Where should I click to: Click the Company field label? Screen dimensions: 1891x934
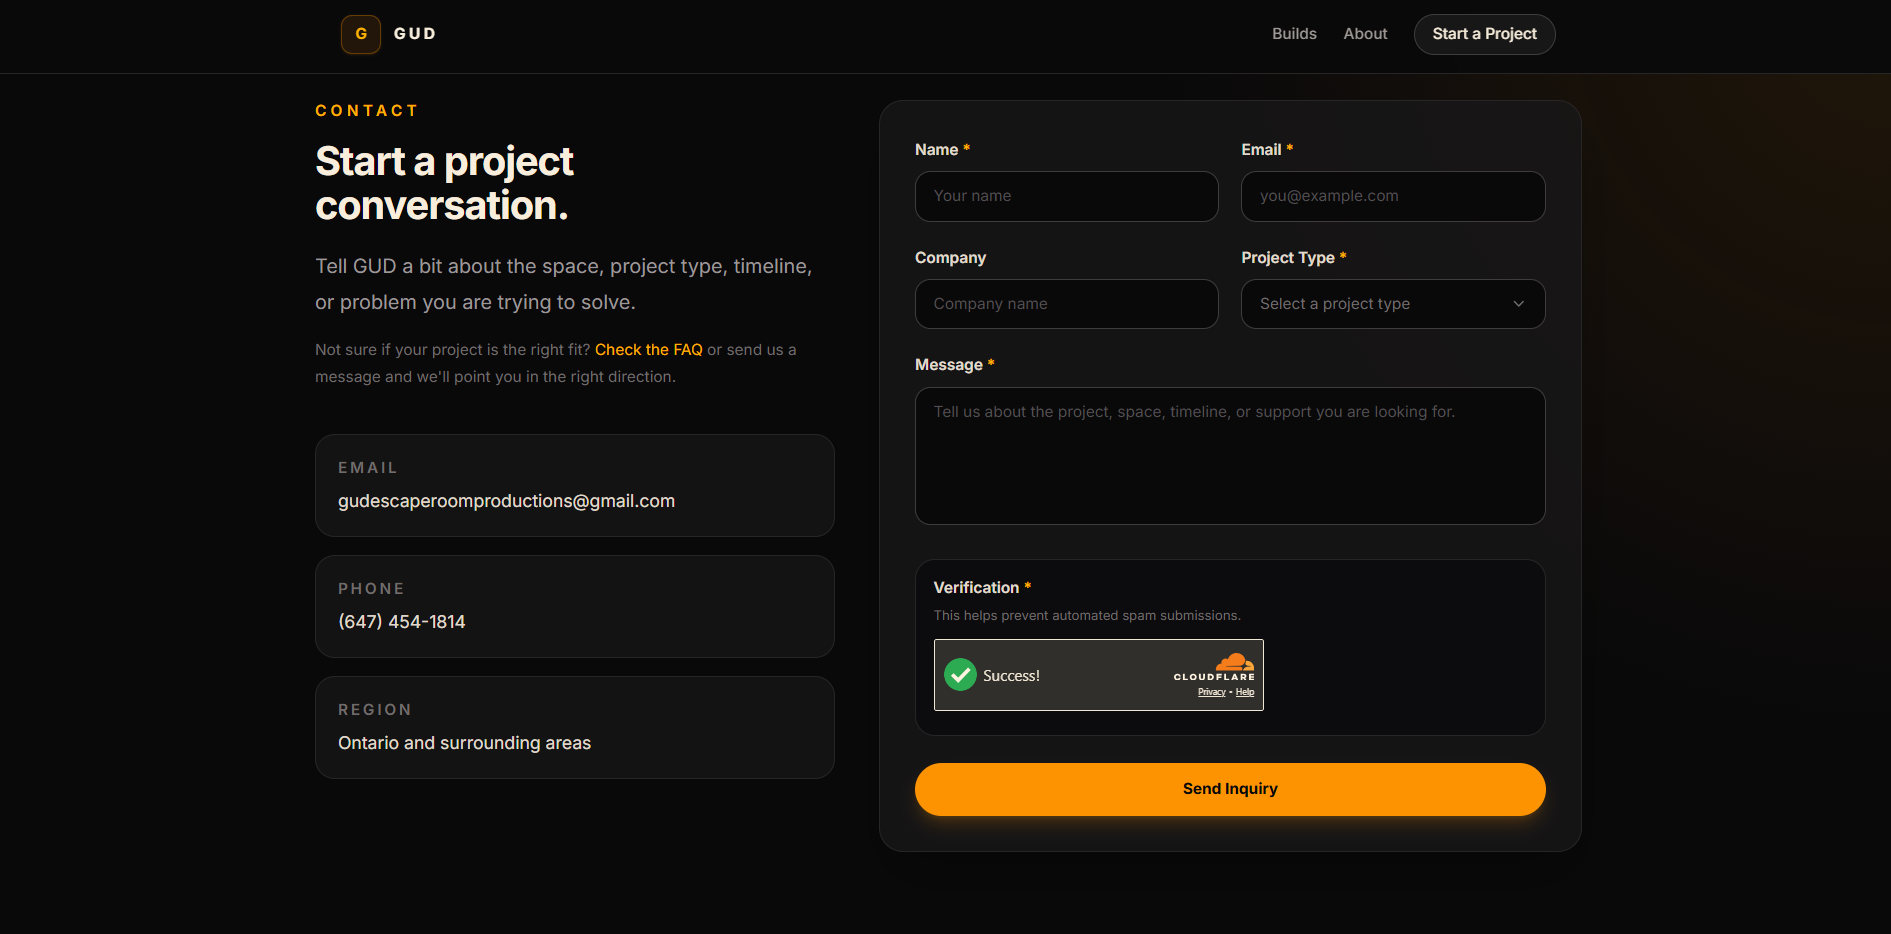pyautogui.click(x=950, y=258)
